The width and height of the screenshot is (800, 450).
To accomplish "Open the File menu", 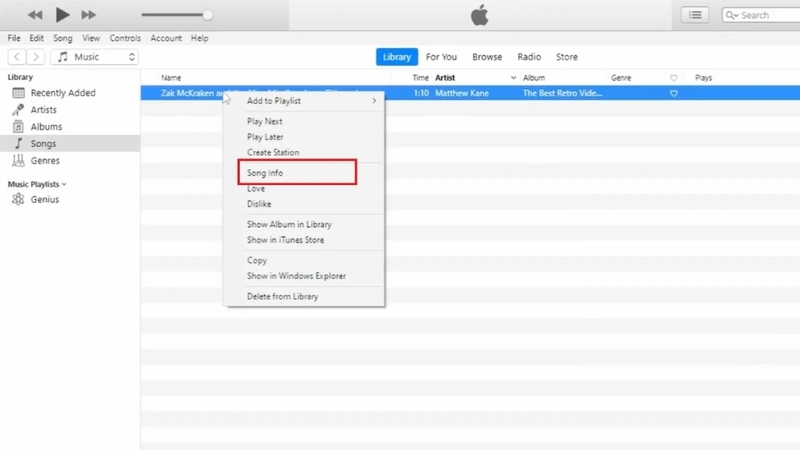I will pos(14,38).
